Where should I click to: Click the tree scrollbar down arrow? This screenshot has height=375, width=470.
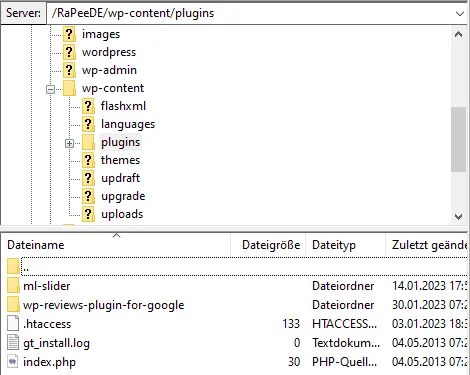(x=459, y=217)
